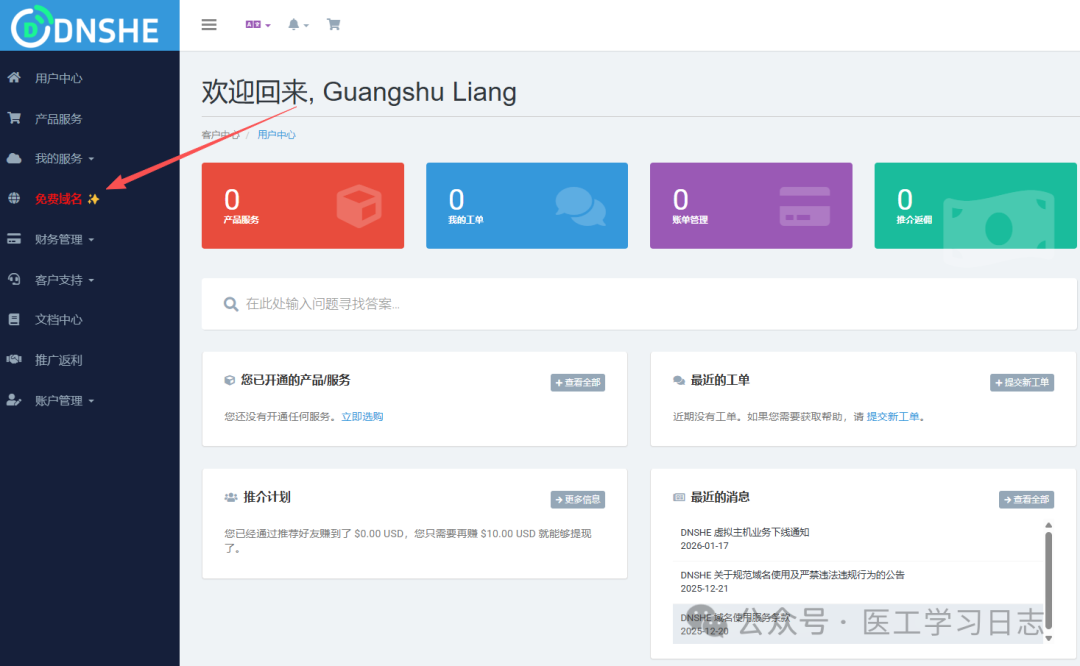Toggle the hamburger sidebar menu icon
The width and height of the screenshot is (1080, 666).
coord(209,25)
